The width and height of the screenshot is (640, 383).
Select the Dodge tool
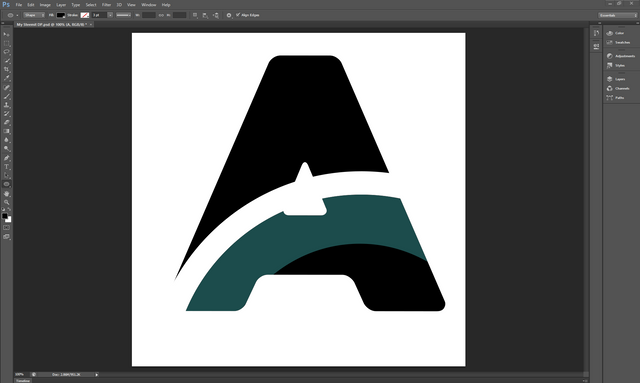point(7,149)
